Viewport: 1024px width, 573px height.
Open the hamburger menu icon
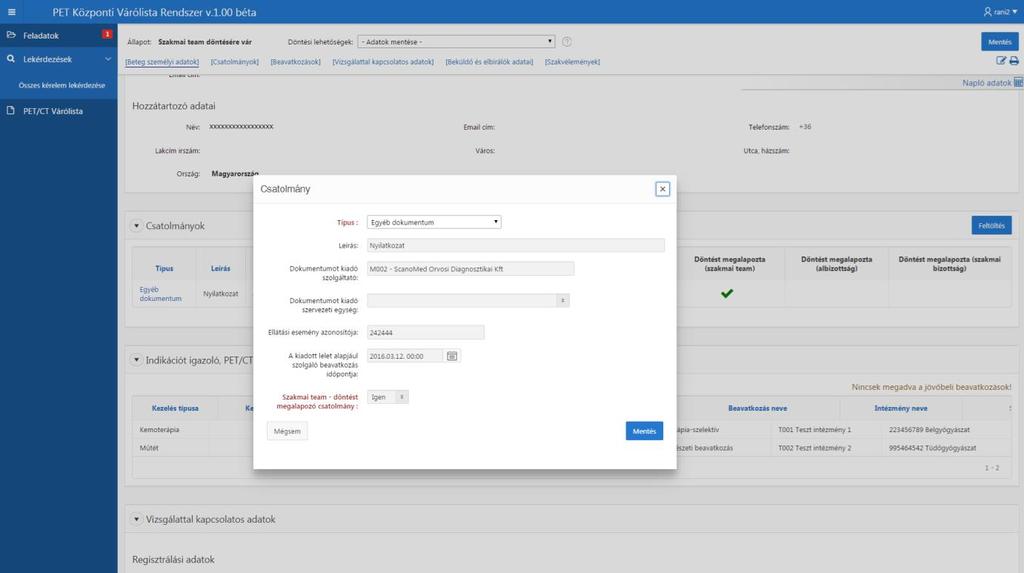pyautogui.click(x=11, y=12)
